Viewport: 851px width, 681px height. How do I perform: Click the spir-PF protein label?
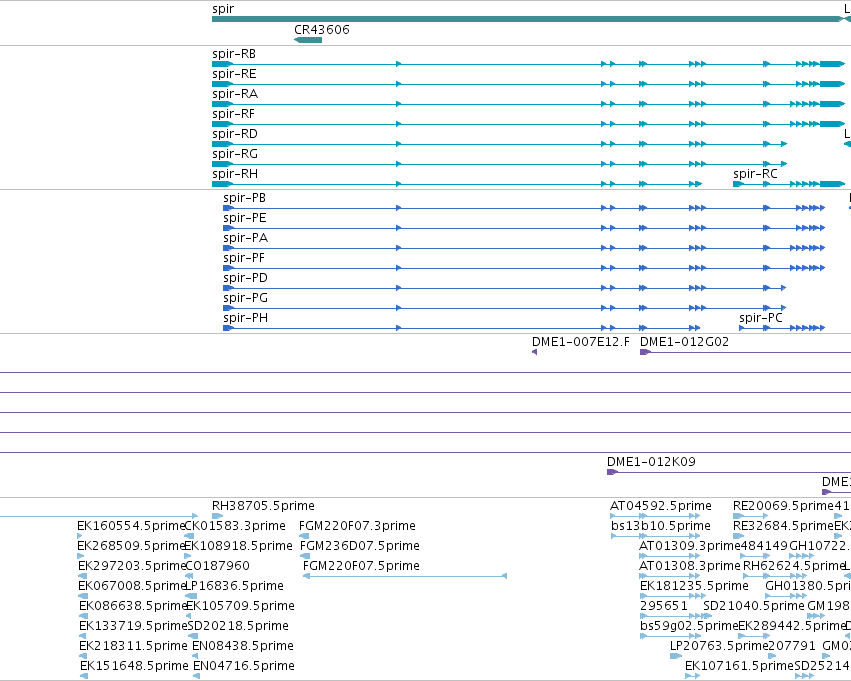(x=244, y=258)
